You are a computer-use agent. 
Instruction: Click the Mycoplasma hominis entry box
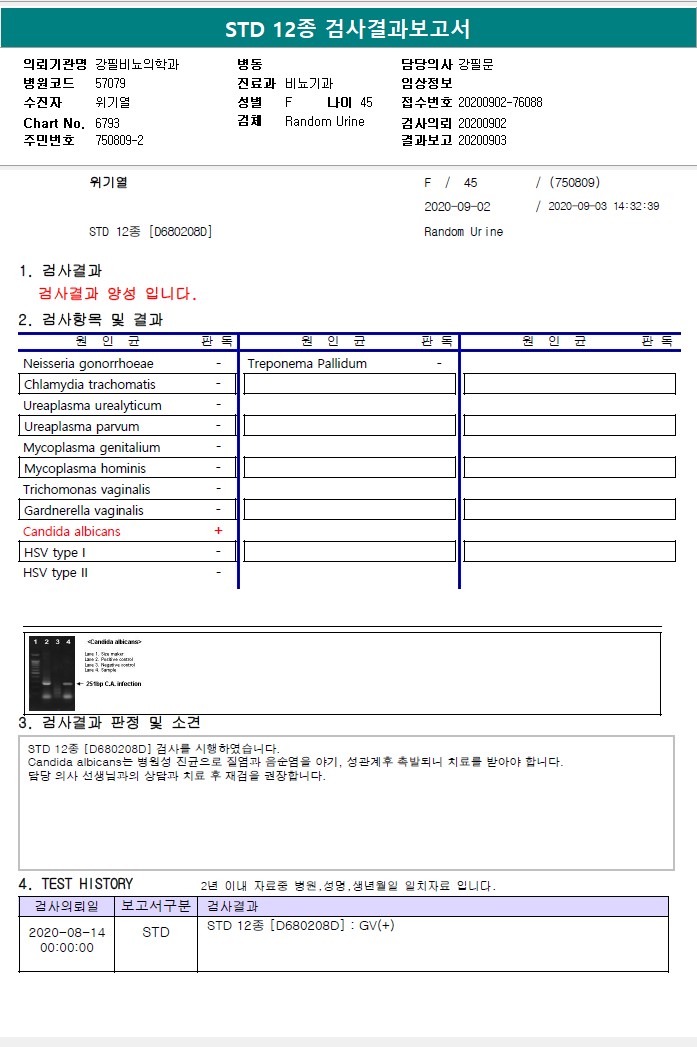tap(128, 468)
